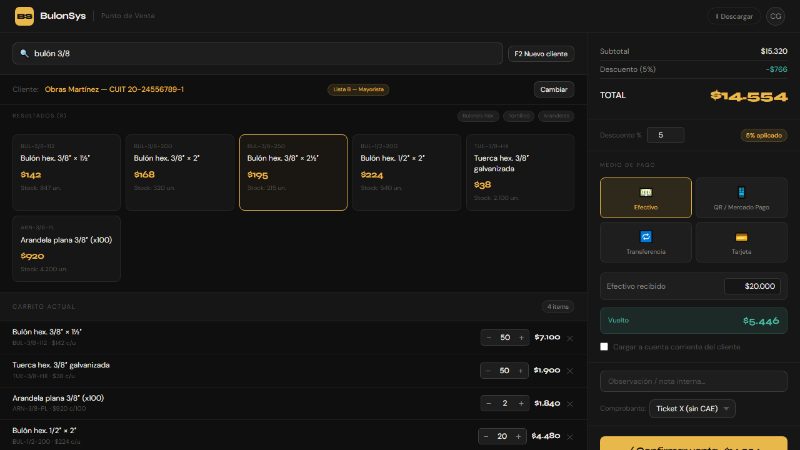Click the 5% aplicado badge
The width and height of the screenshot is (800, 450).
pos(763,136)
